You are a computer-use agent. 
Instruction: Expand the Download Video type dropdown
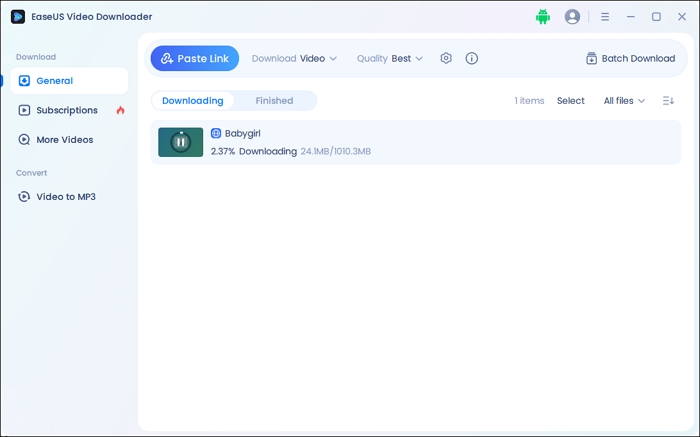[x=294, y=59]
